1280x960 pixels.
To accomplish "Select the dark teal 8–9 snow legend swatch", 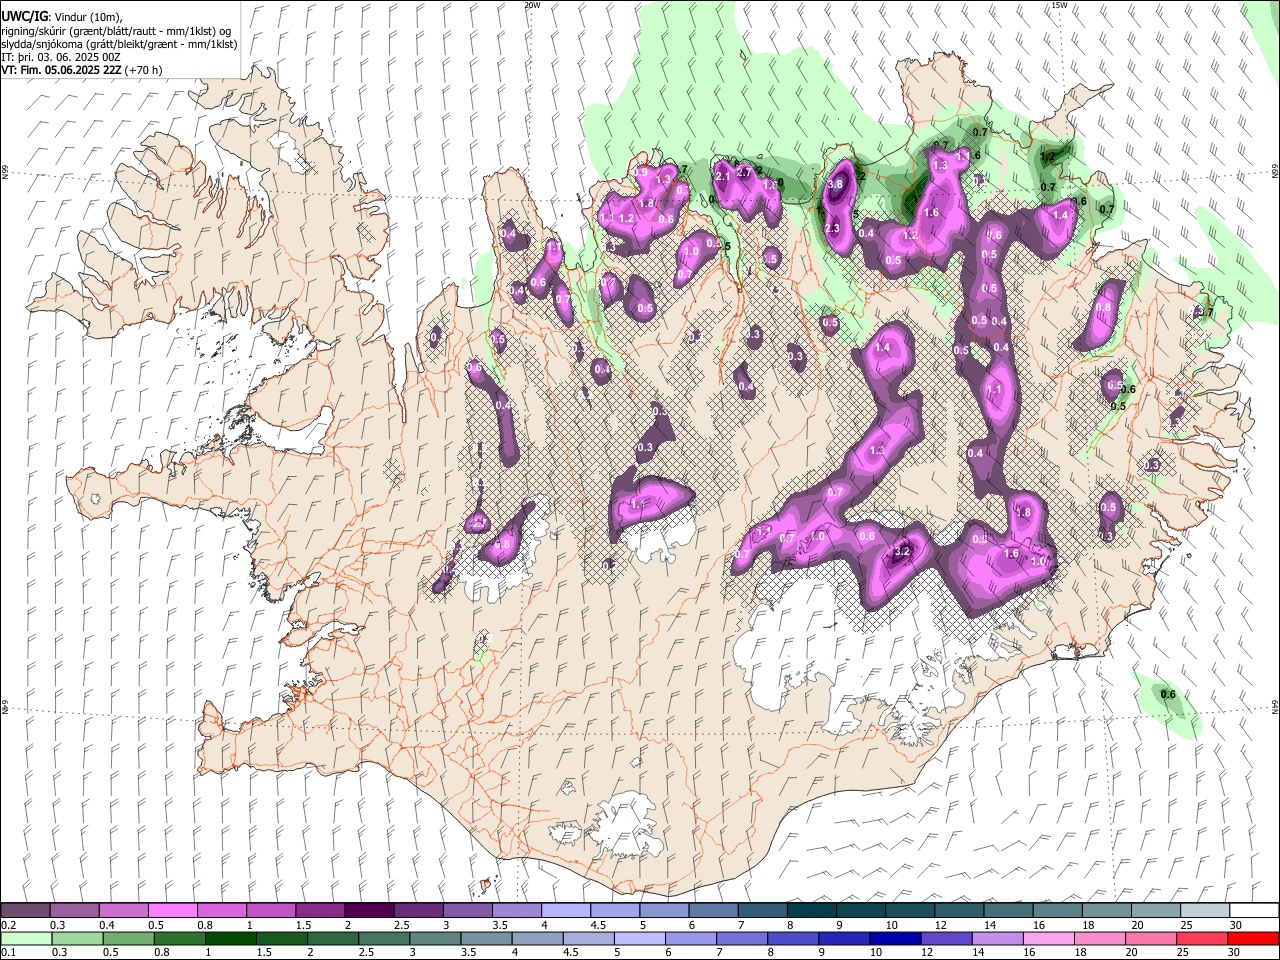I will pos(812,911).
